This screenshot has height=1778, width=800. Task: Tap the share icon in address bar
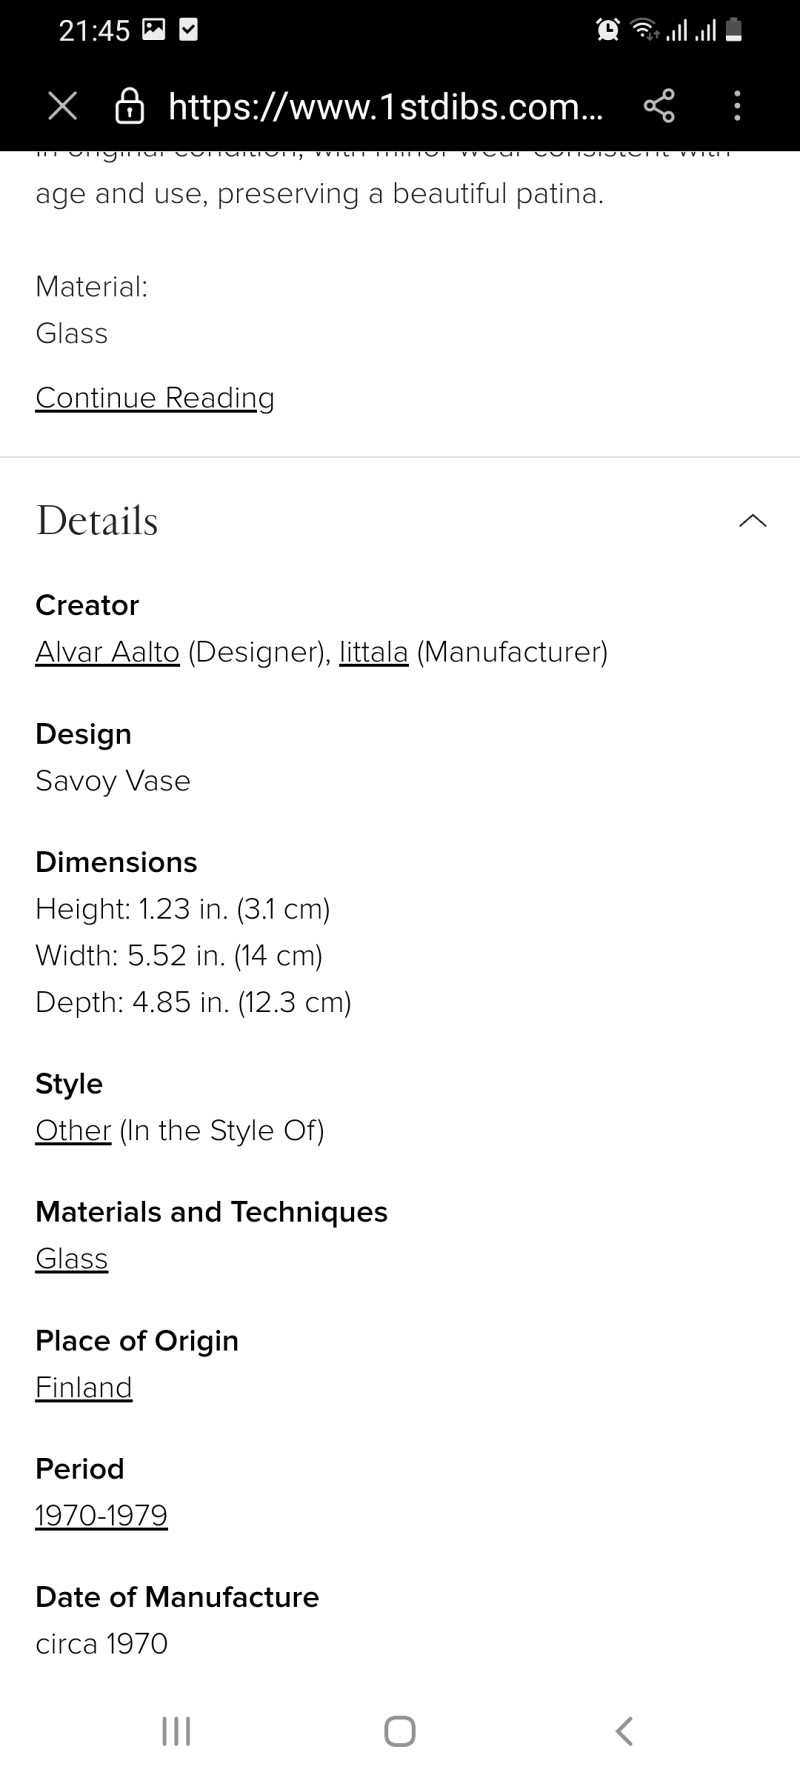pyautogui.click(x=659, y=106)
